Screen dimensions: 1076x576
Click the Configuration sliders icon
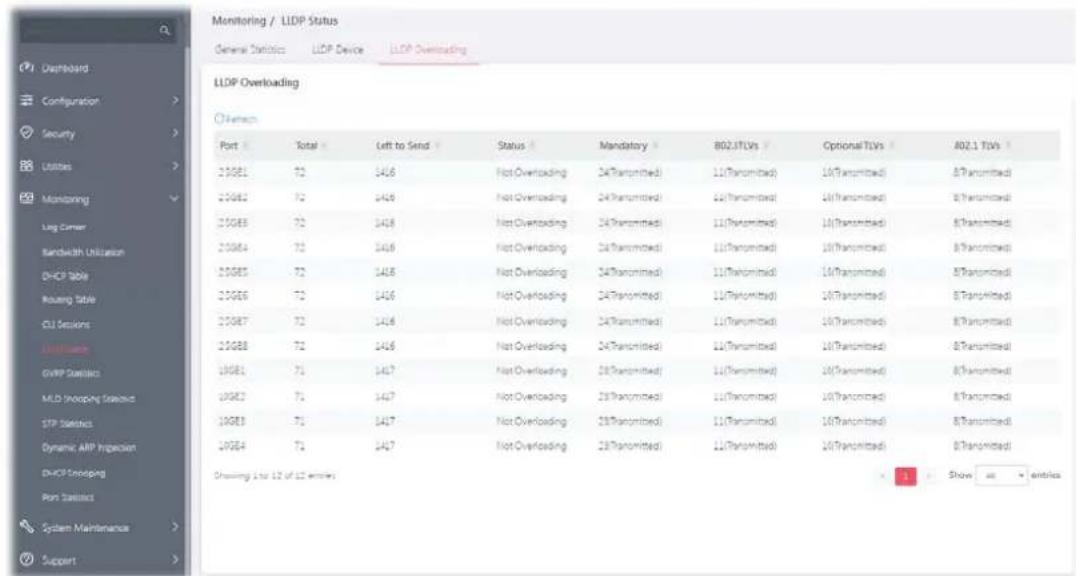[x=26, y=101]
